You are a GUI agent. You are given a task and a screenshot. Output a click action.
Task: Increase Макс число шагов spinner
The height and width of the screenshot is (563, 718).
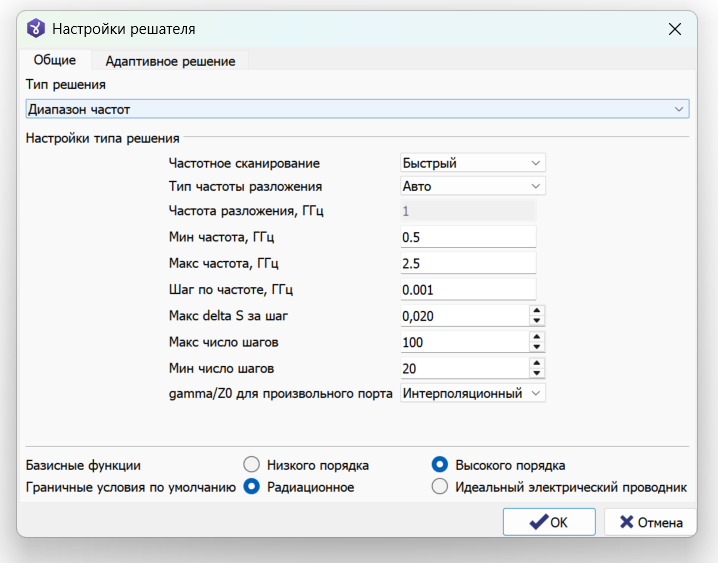coord(537,336)
